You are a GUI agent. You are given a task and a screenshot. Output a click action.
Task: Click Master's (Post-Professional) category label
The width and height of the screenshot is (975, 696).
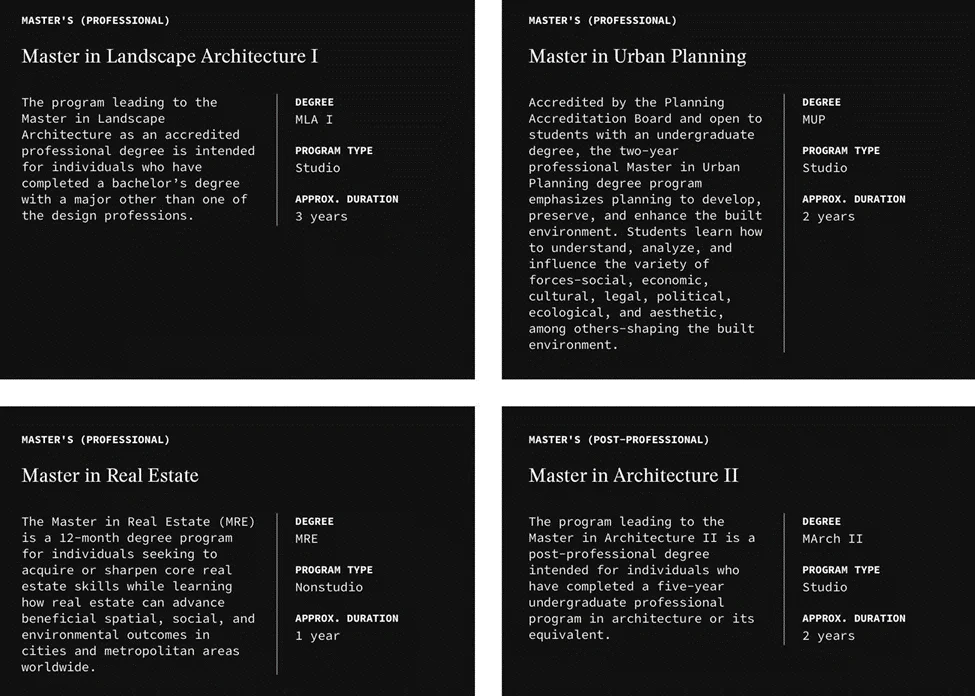618,440
